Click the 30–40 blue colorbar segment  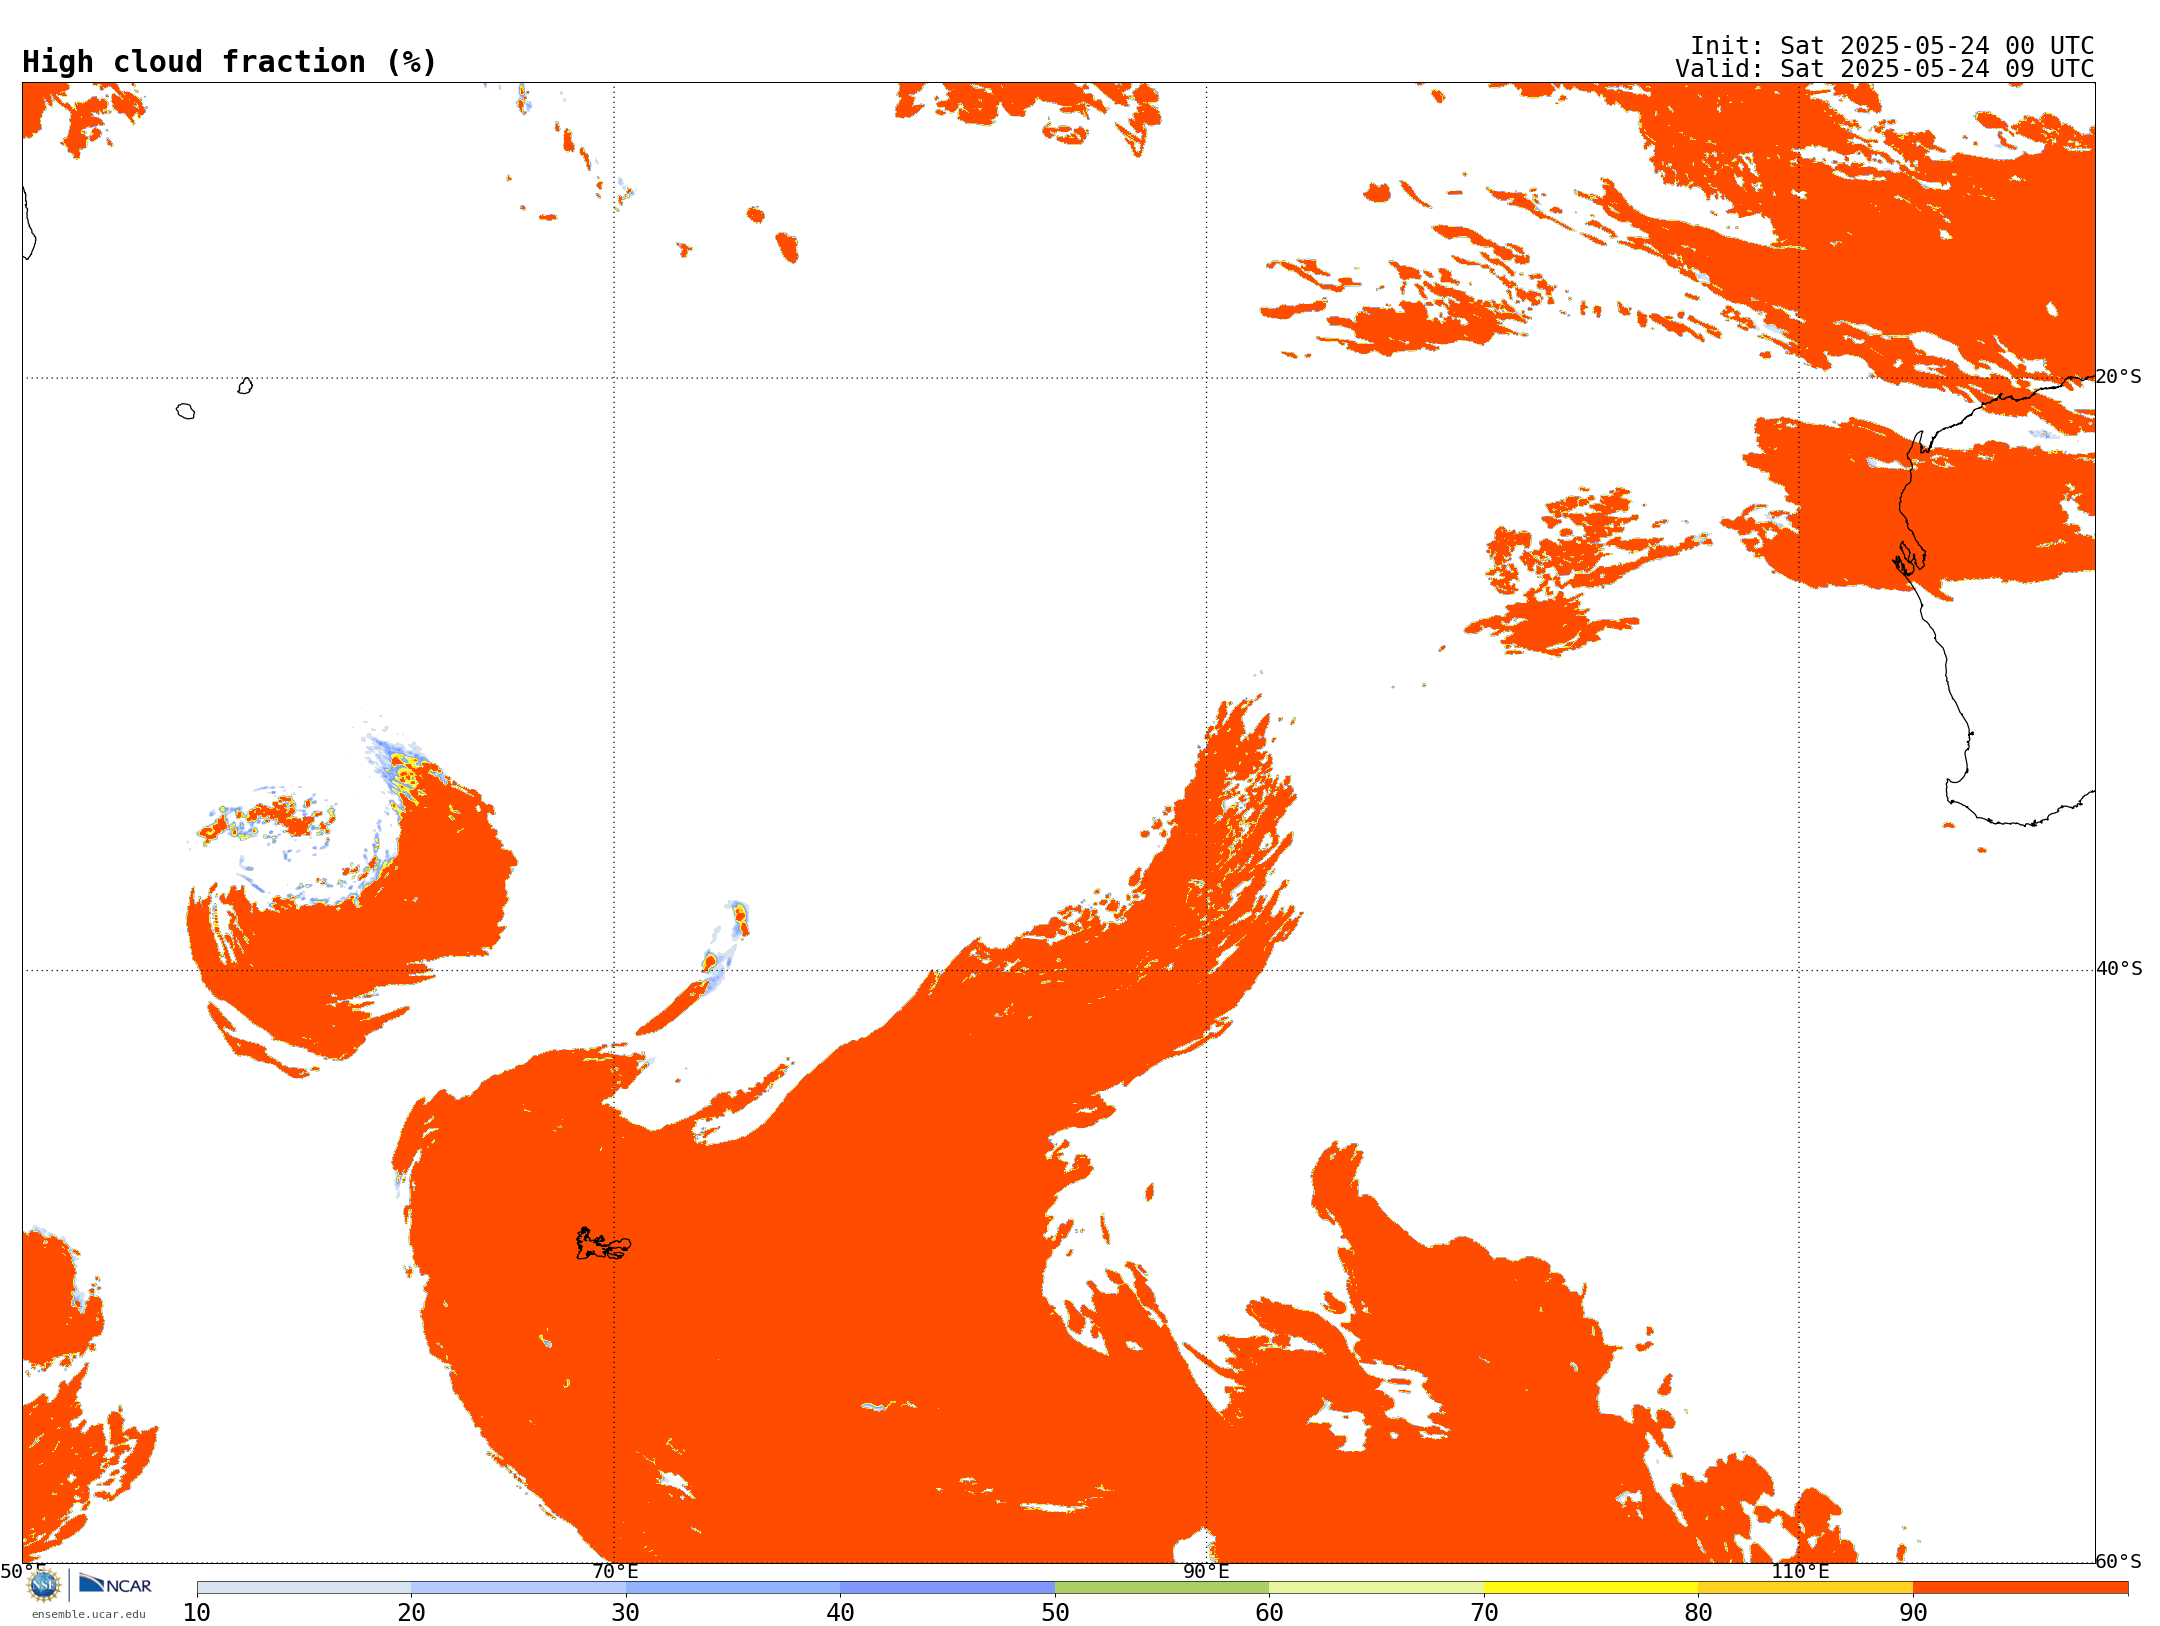(x=733, y=1588)
